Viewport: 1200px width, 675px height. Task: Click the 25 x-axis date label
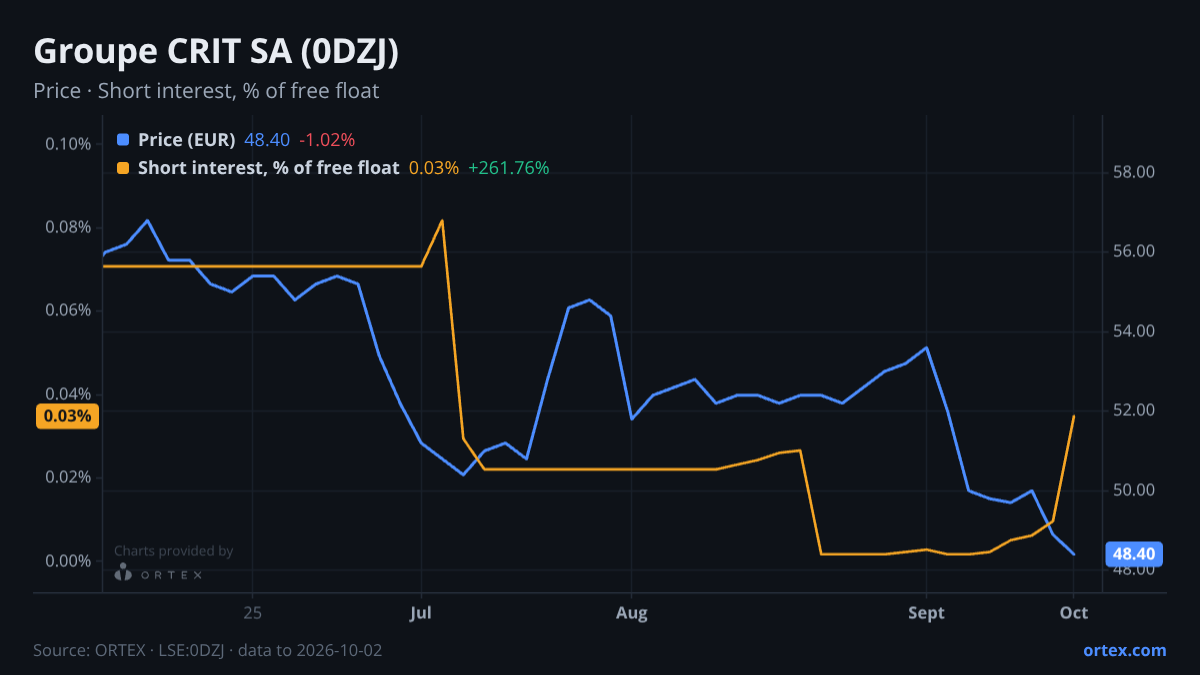point(252,613)
